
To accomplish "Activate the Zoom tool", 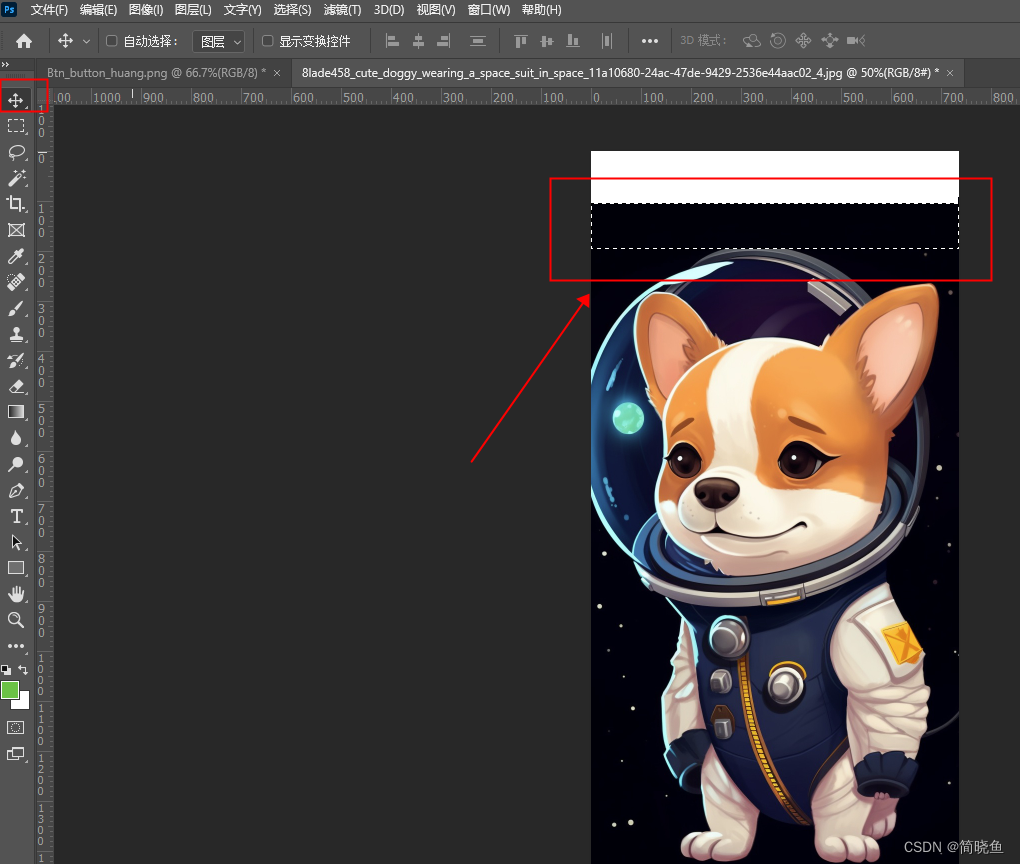I will click(16, 620).
